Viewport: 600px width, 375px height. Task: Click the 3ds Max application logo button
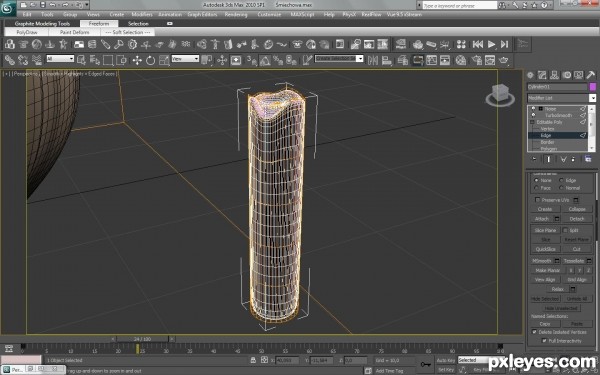point(8,8)
